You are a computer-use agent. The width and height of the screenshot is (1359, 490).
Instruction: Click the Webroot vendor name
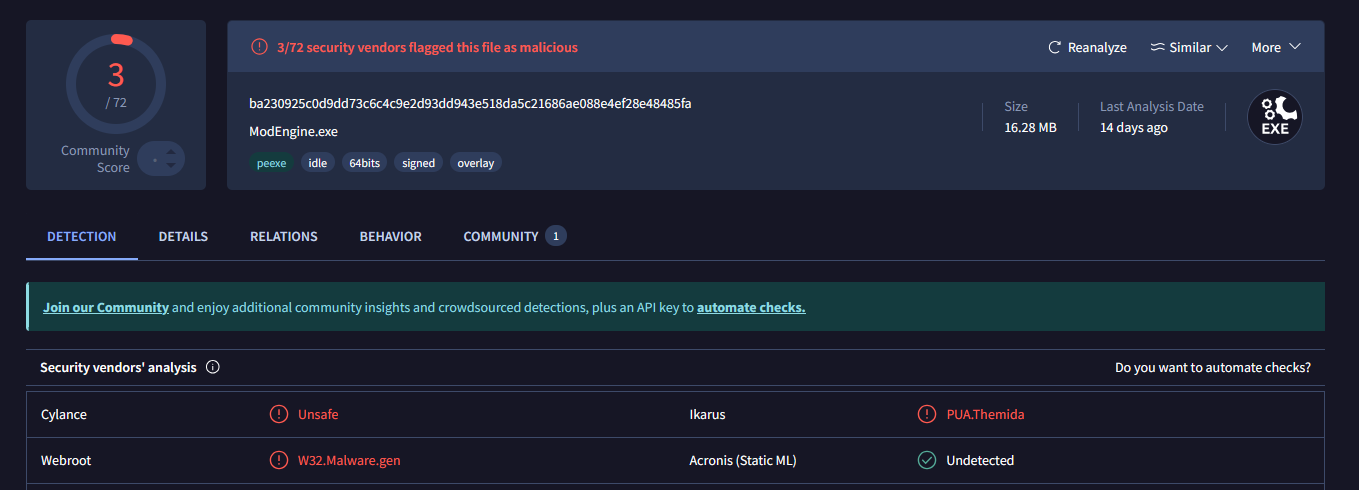[x=66, y=460]
